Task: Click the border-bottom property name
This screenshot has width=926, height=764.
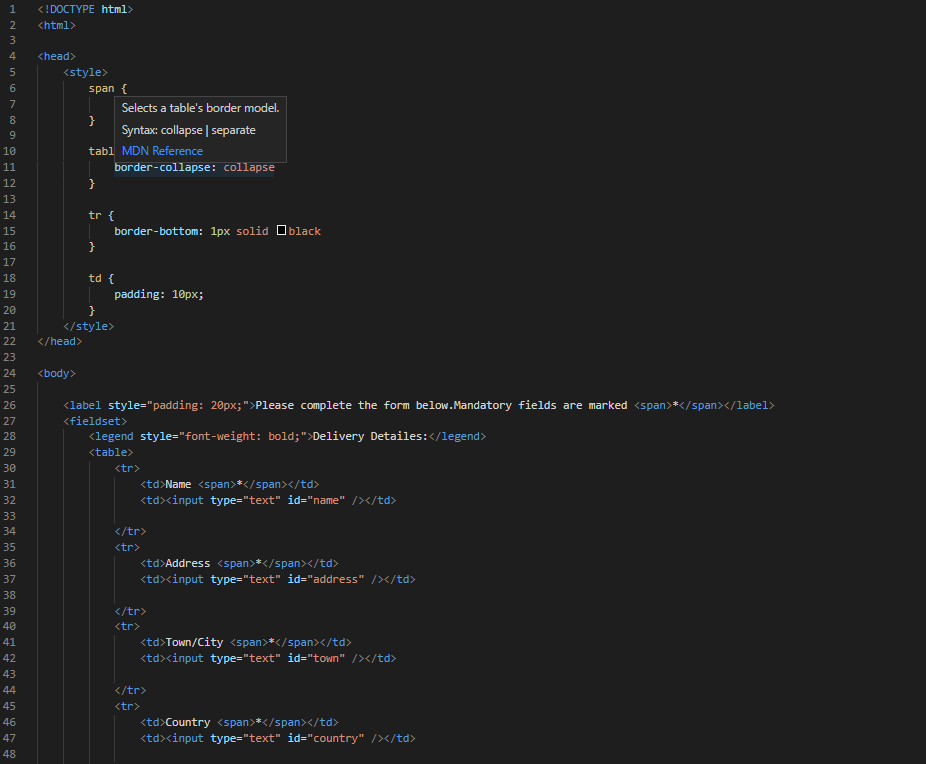Action: (x=157, y=231)
